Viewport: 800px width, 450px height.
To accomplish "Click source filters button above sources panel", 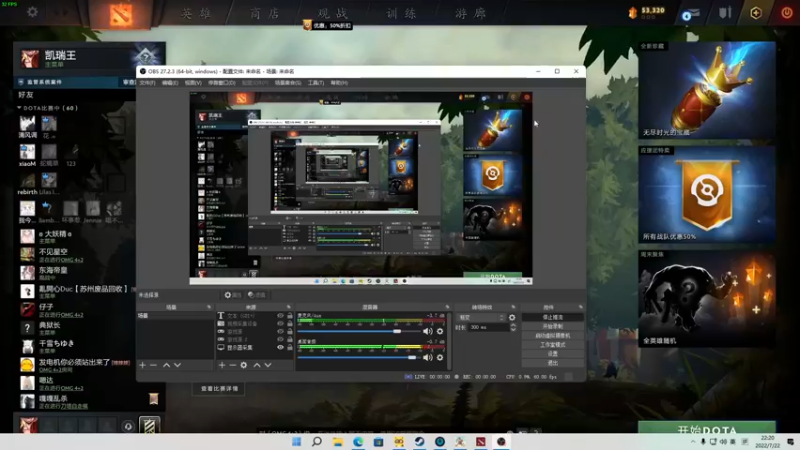I will 257,295.
